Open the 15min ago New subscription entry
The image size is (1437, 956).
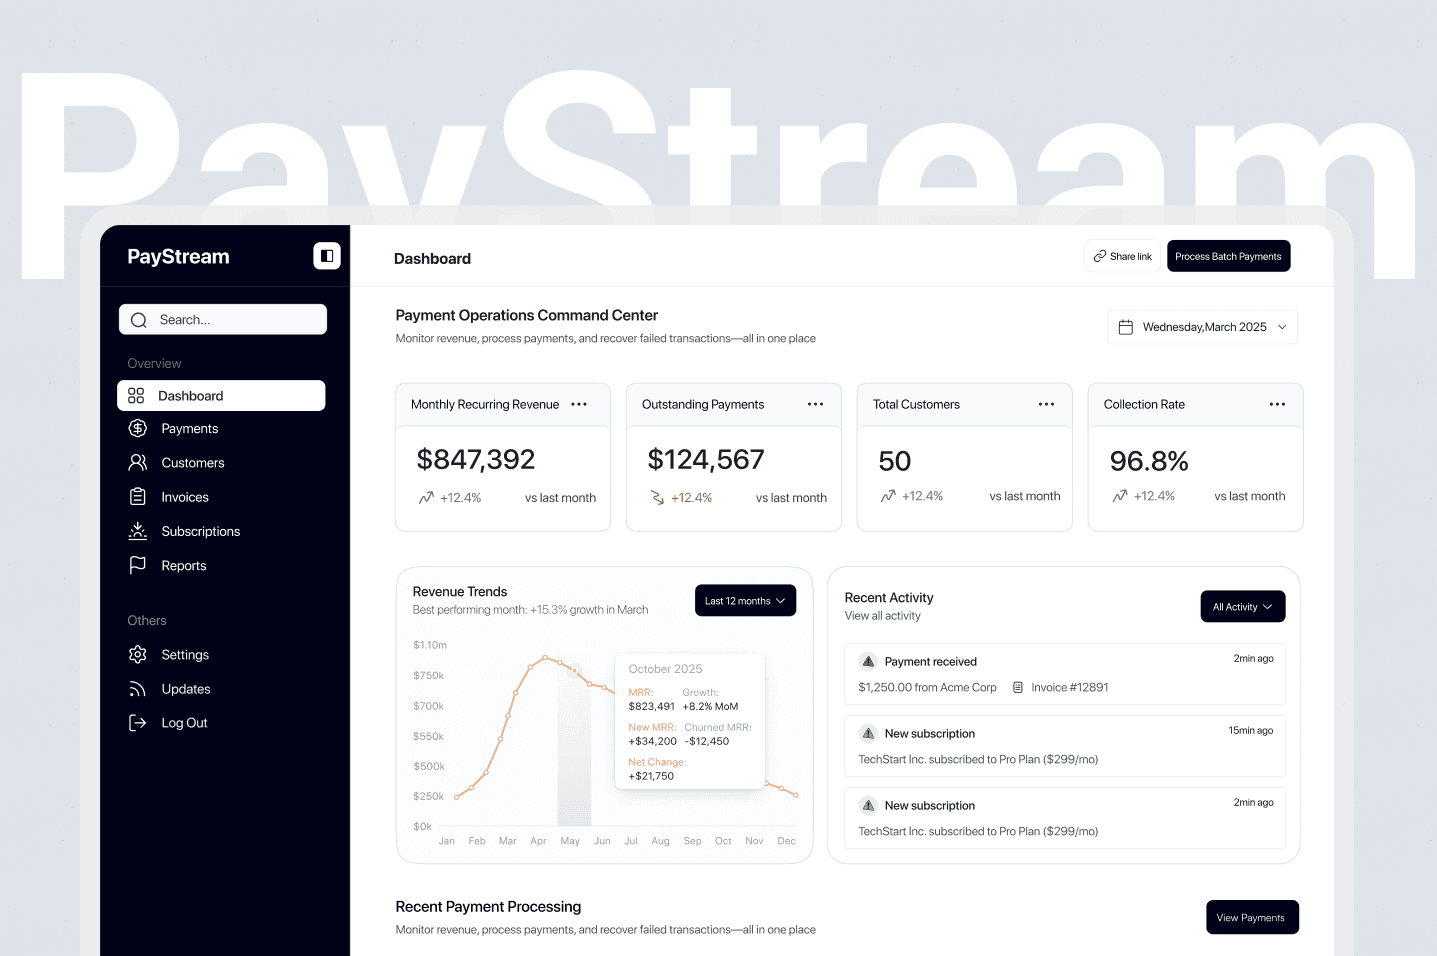pos(1065,746)
